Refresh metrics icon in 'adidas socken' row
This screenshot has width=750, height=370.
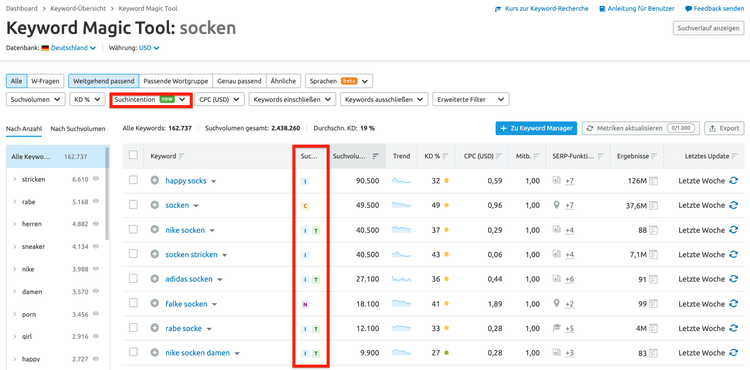[733, 279]
